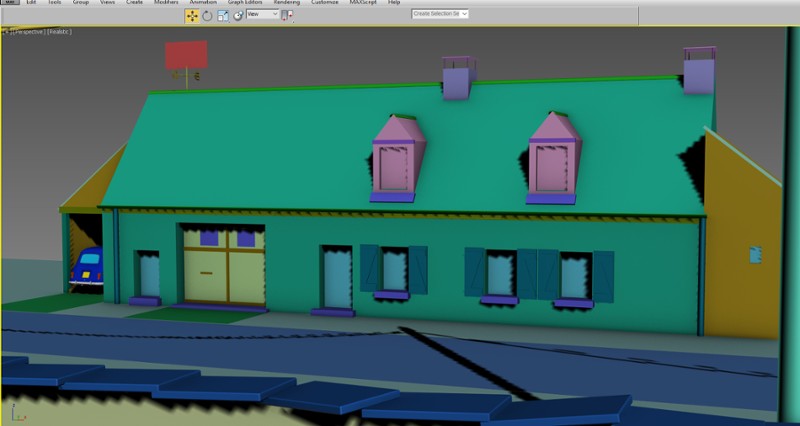This screenshot has width=800, height=426.
Task: Select the Move tool
Action: click(x=191, y=15)
